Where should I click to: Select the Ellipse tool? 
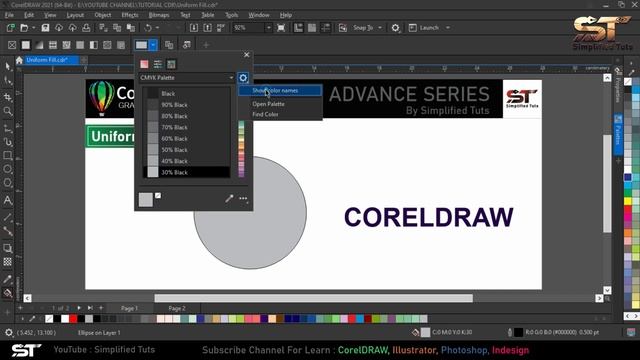(x=8, y=169)
